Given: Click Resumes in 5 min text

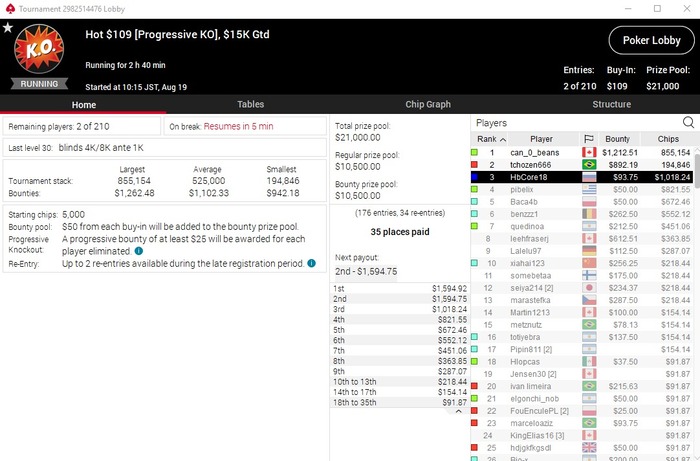Looking at the screenshot, I should [x=238, y=126].
